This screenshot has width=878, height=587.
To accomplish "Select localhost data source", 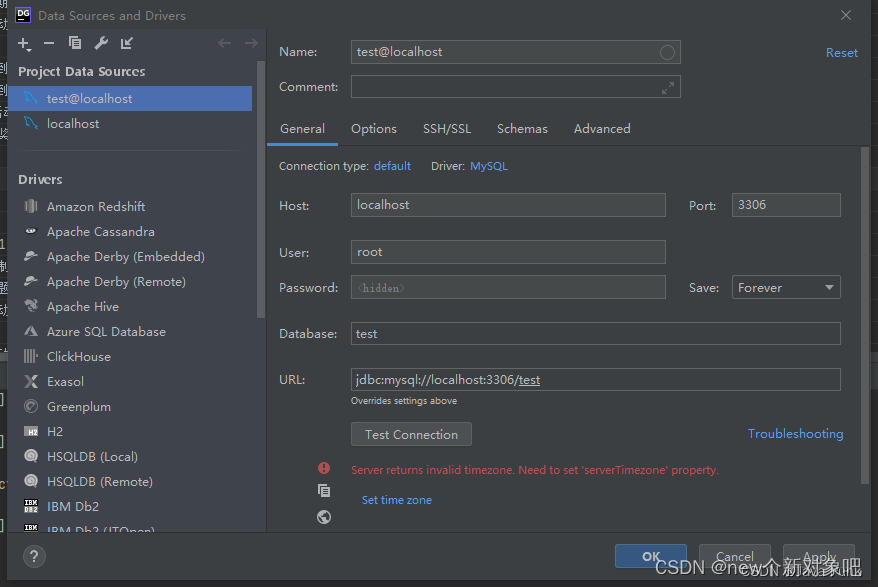I will point(130,124).
